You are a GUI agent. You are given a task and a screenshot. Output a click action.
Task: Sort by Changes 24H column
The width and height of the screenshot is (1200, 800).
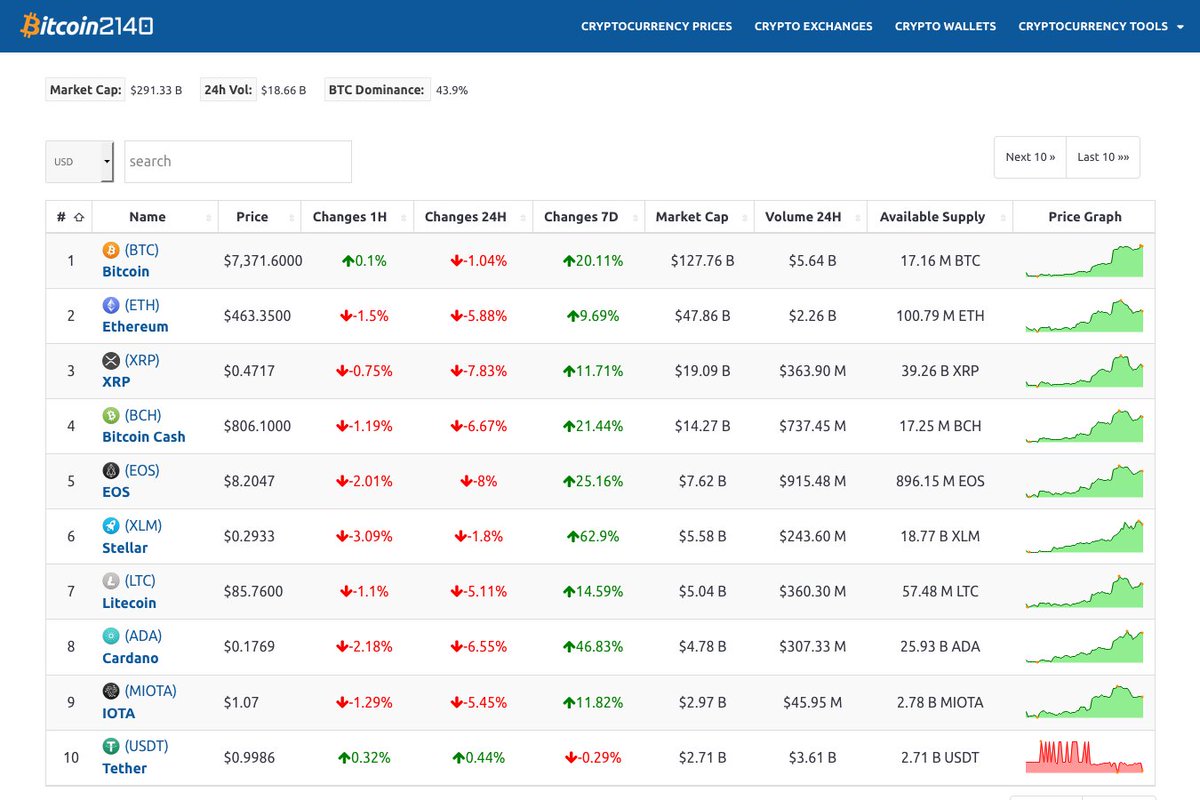pos(473,217)
